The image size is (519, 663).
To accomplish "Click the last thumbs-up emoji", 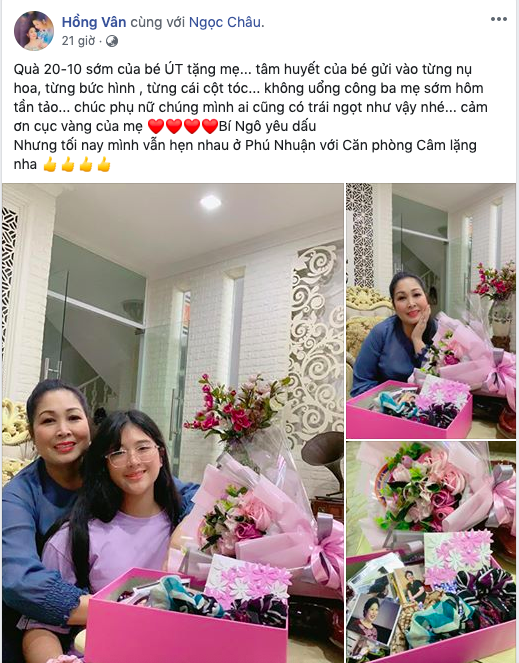I will tap(104, 164).
